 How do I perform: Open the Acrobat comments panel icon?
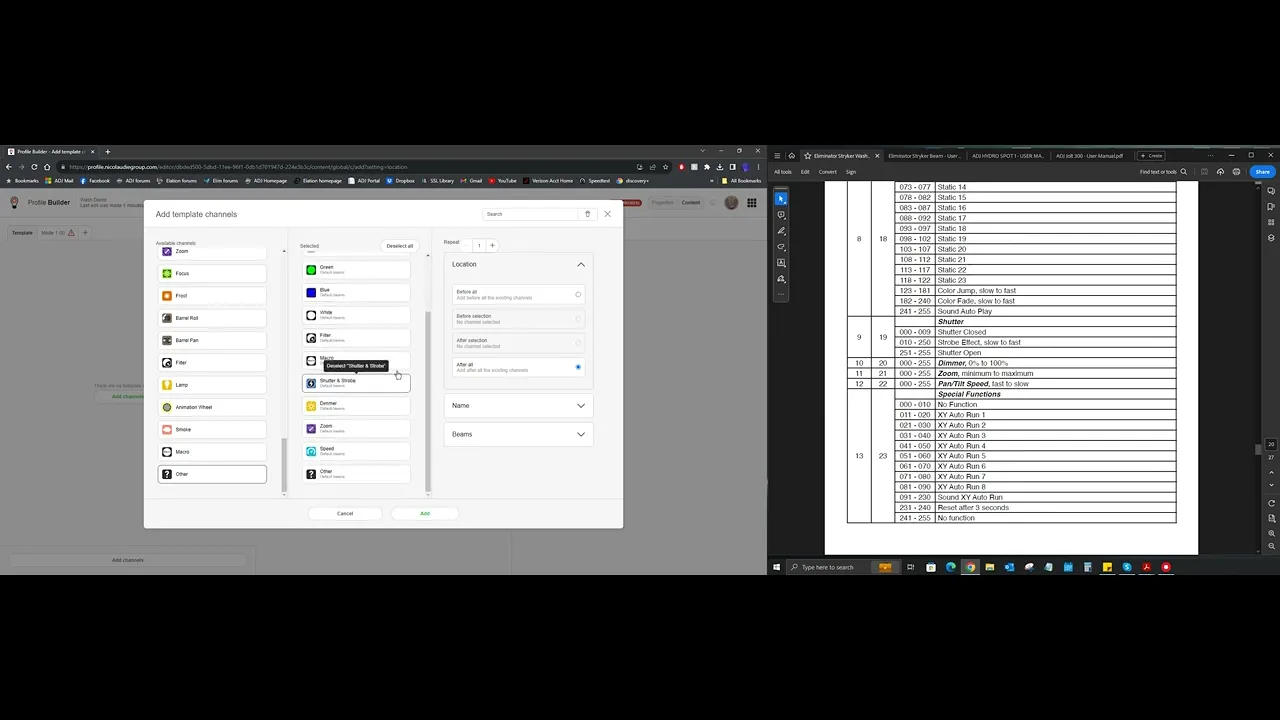[1271, 189]
